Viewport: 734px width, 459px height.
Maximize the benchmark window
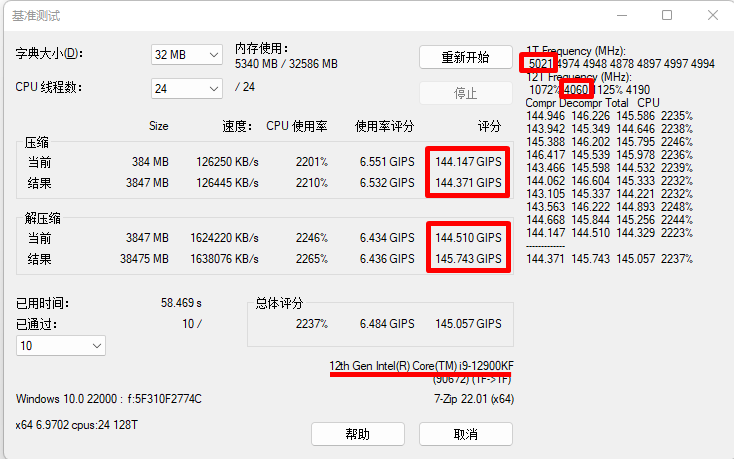[667, 15]
